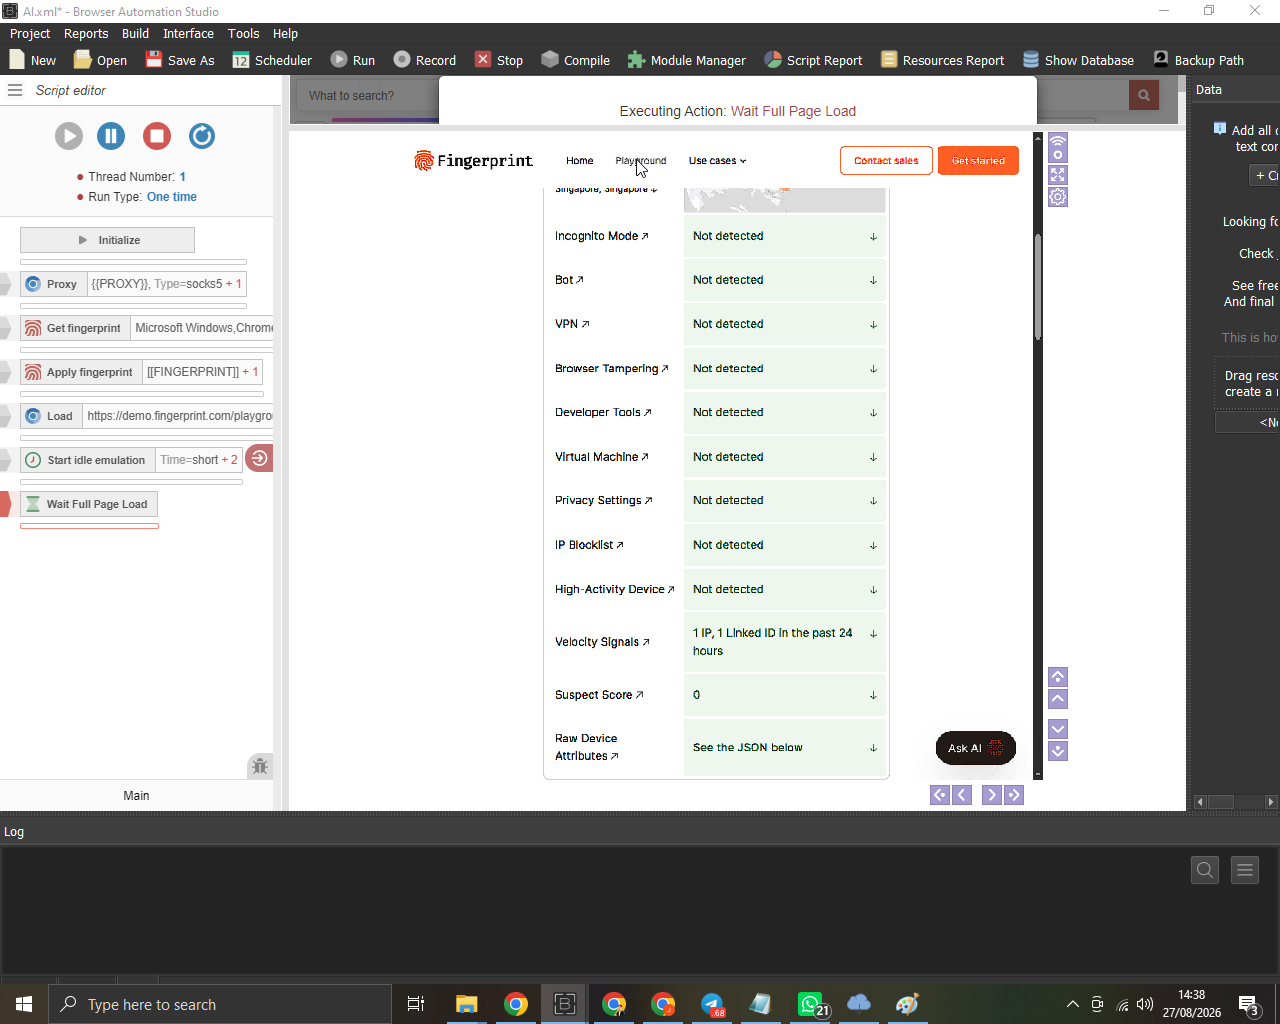Stop script with the red round button

pyautogui.click(x=156, y=136)
